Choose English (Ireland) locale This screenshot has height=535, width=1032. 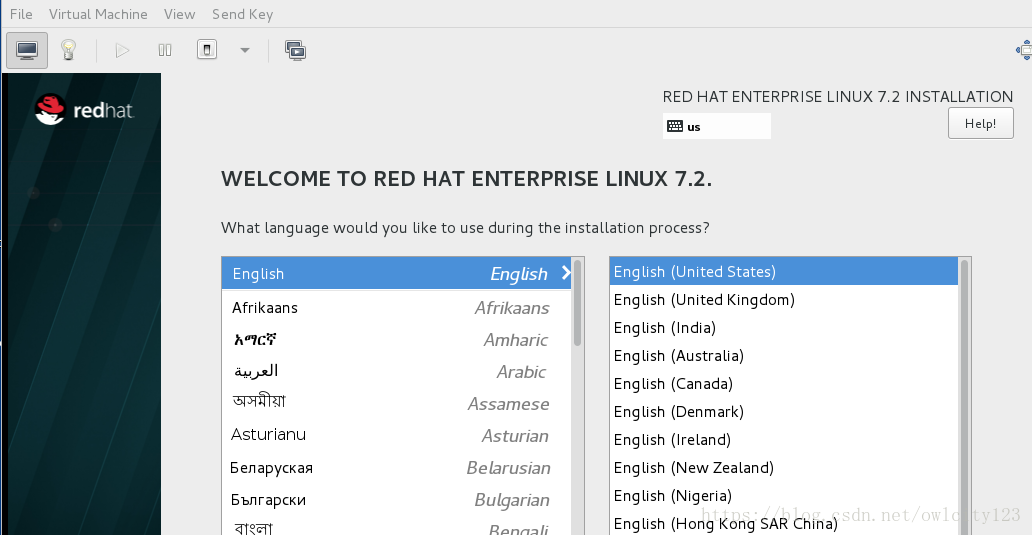pyautogui.click(x=783, y=439)
